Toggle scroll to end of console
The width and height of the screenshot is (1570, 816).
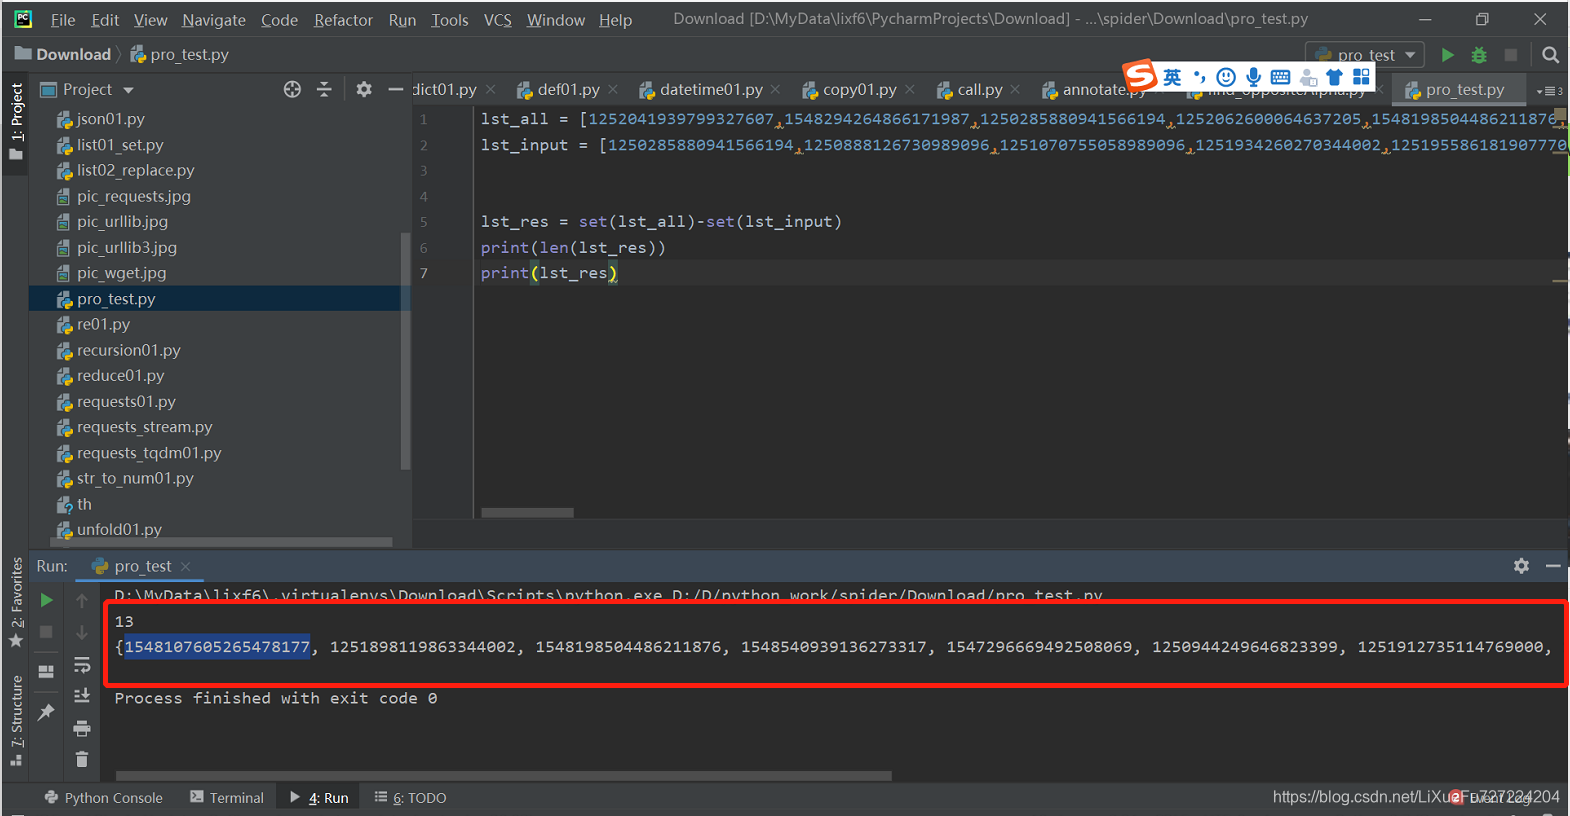tap(82, 695)
